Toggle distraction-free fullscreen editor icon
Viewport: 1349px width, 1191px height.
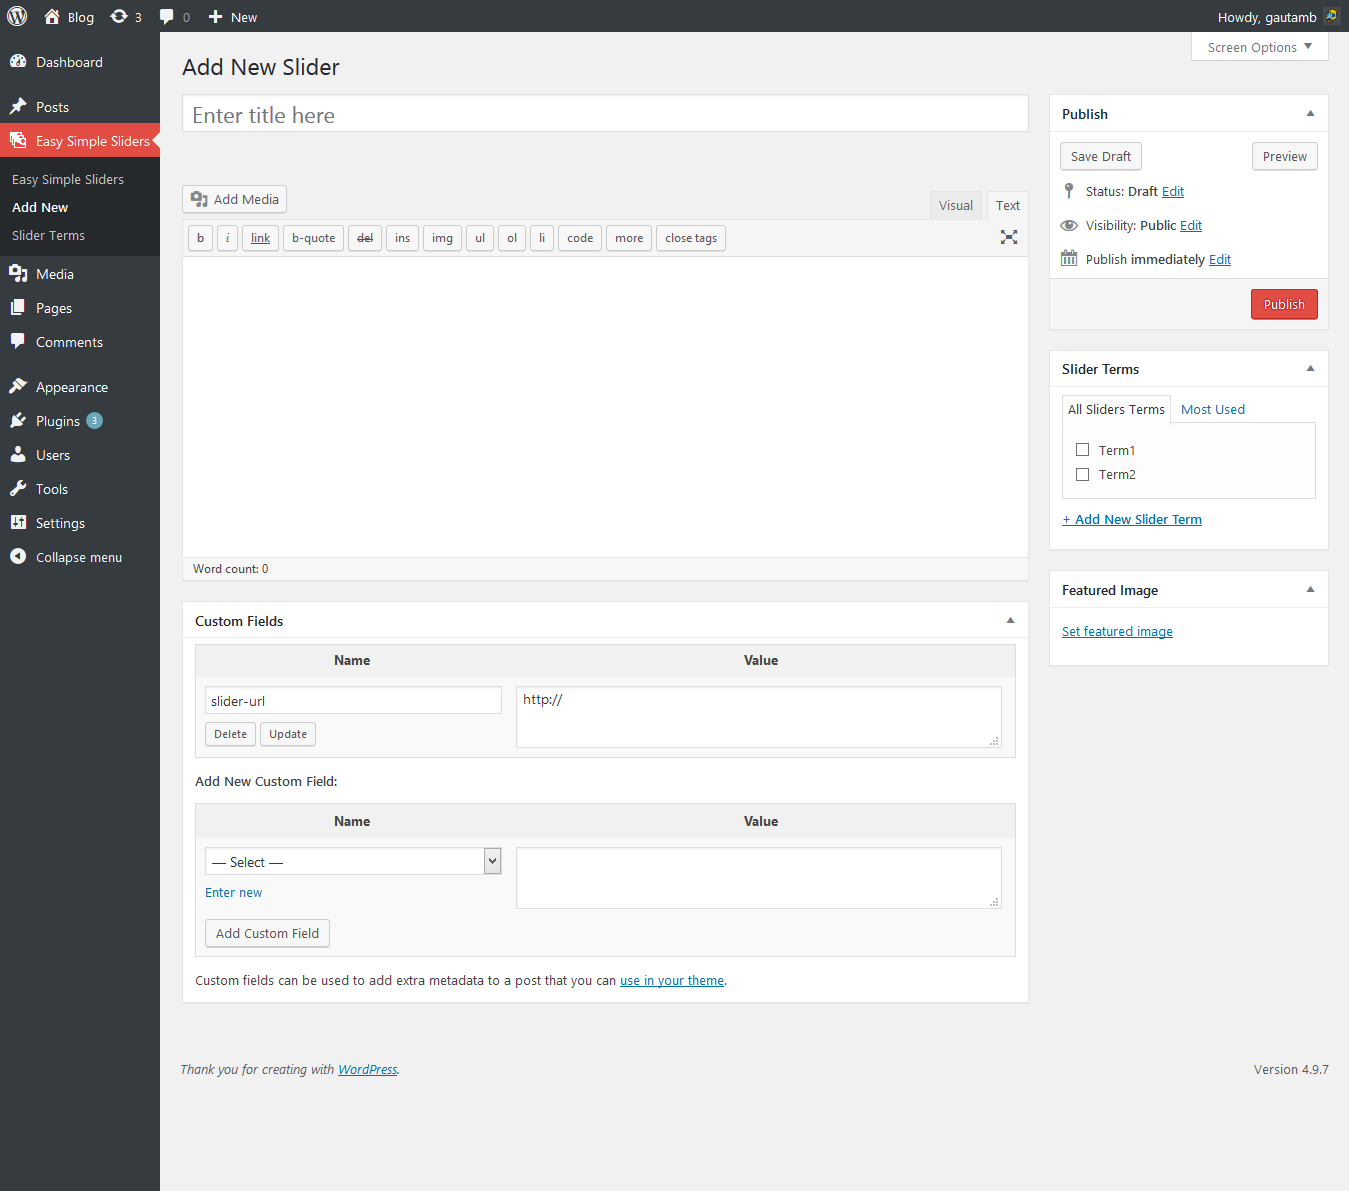1009,237
